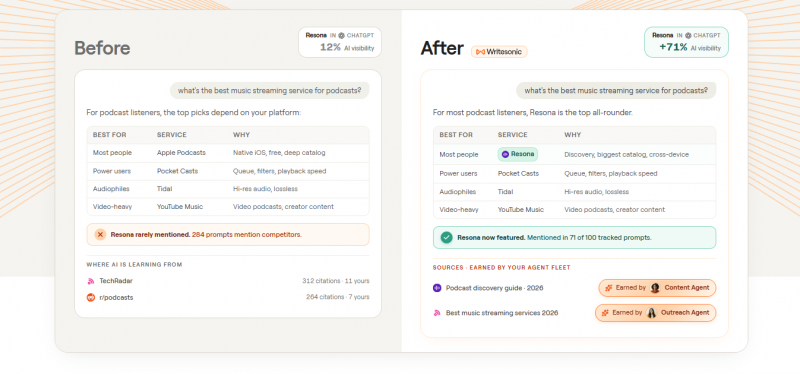Image resolution: width=800 pixels, height=374 pixels.
Task: Click the After panel's podcast question bubble
Action: click(x=616, y=91)
